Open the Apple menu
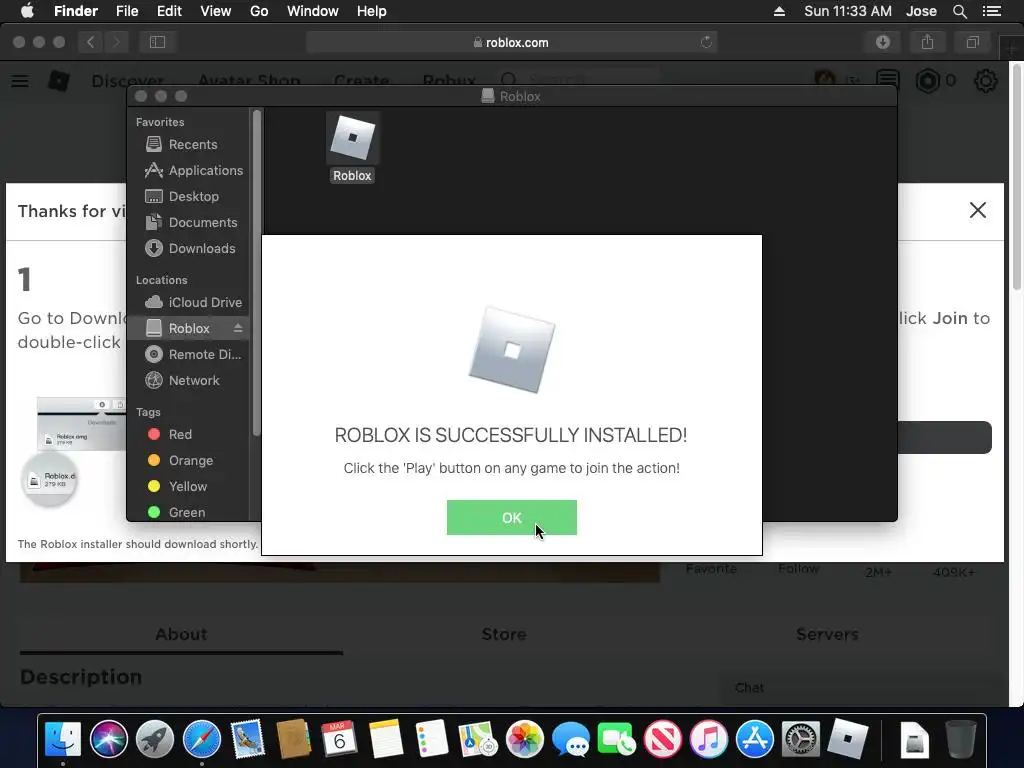 [x=27, y=11]
